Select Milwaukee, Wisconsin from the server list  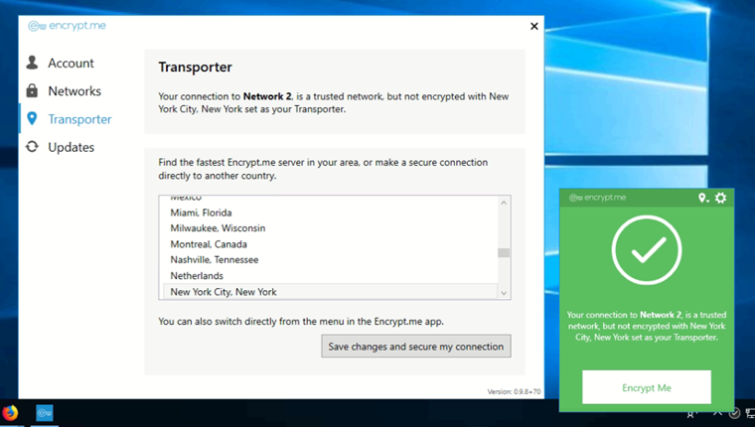coord(330,228)
